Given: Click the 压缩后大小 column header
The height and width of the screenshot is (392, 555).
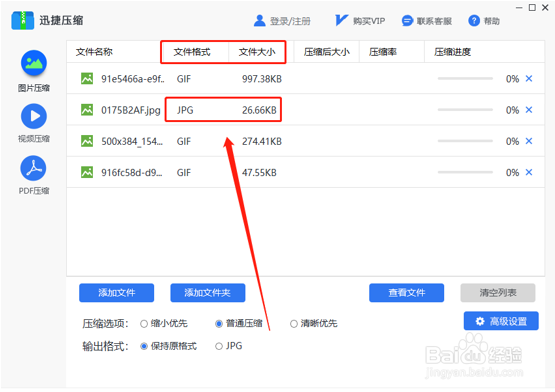Looking at the screenshot, I should point(326,52).
